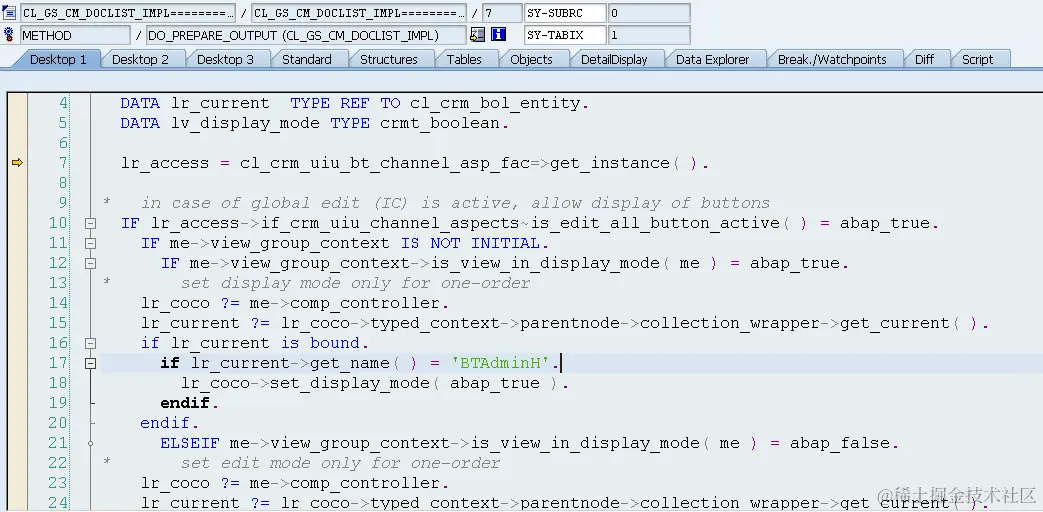Image resolution: width=1043 pixels, height=512 pixels.
Task: Click the line number field showing 7
Action: tap(502, 13)
